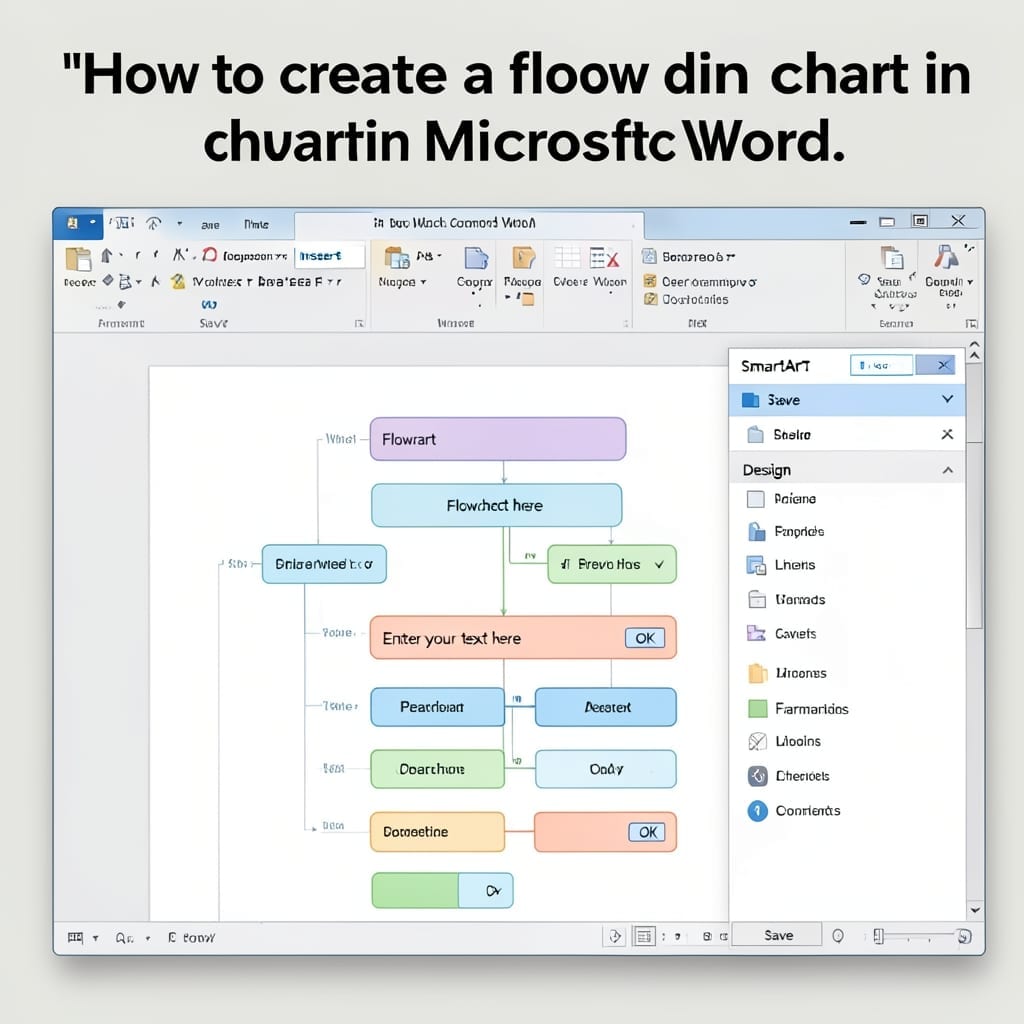
Task: Click the Wicon table delete icon
Action: pyautogui.click(x=604, y=258)
